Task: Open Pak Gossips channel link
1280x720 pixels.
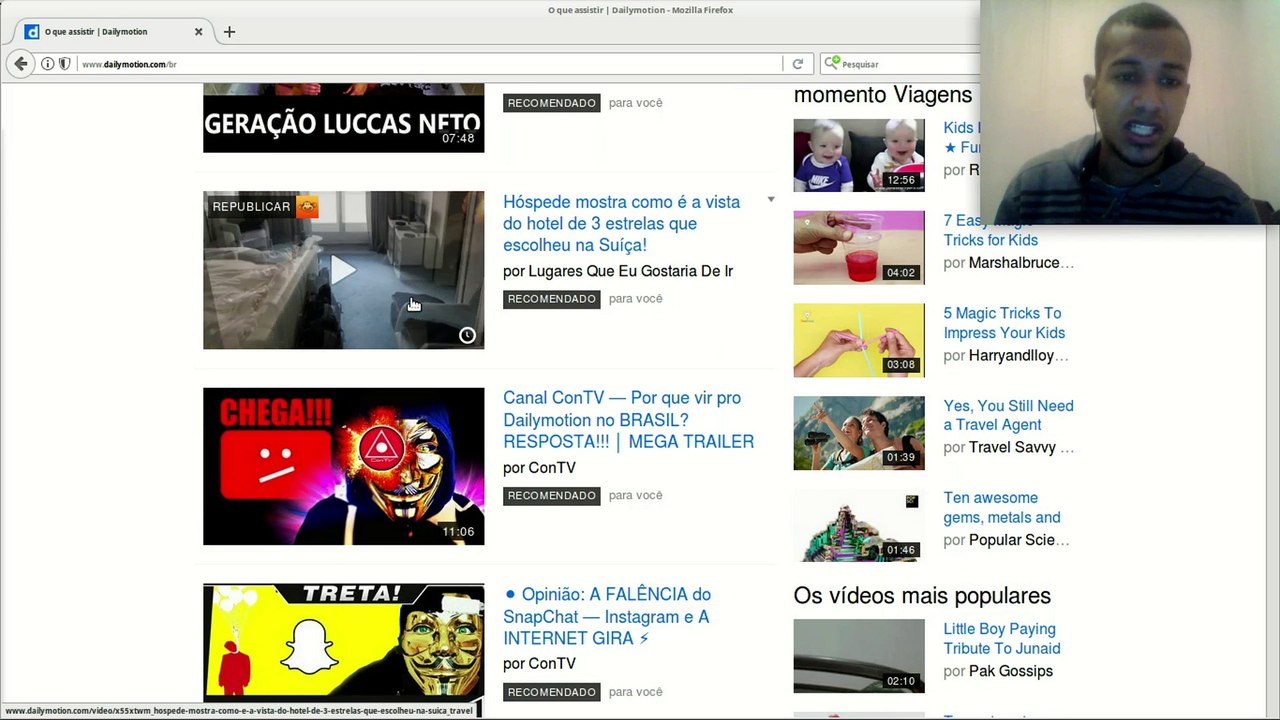Action: tap(1010, 671)
